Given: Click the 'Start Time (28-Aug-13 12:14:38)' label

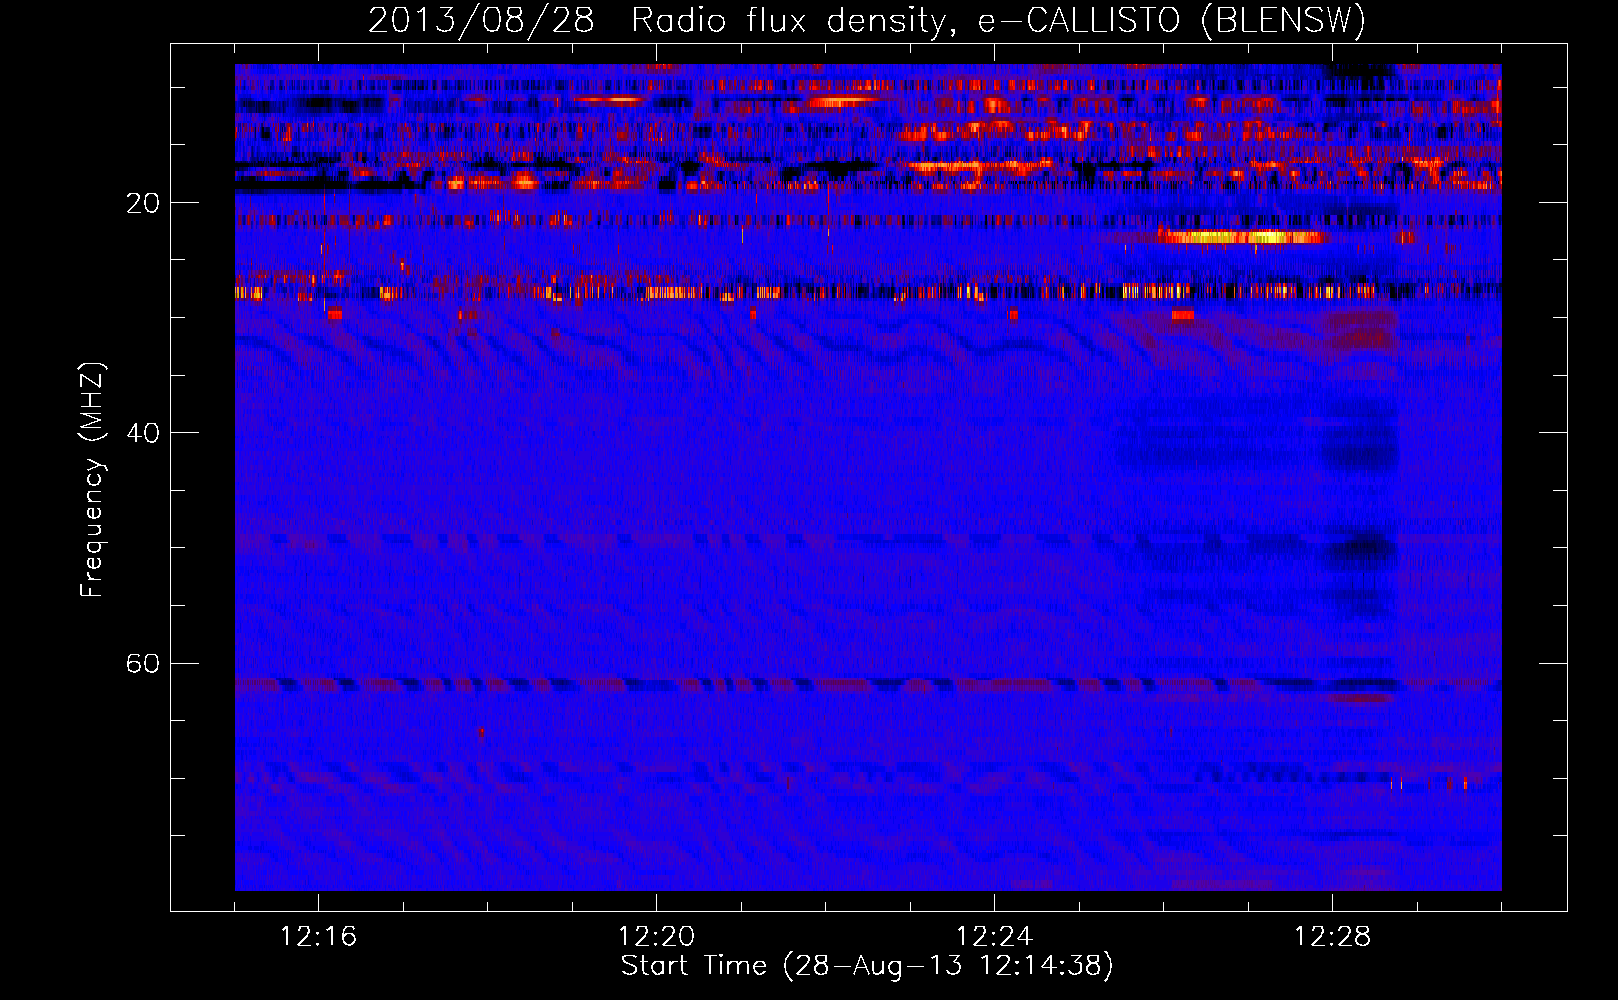Looking at the screenshot, I should pos(867,966).
